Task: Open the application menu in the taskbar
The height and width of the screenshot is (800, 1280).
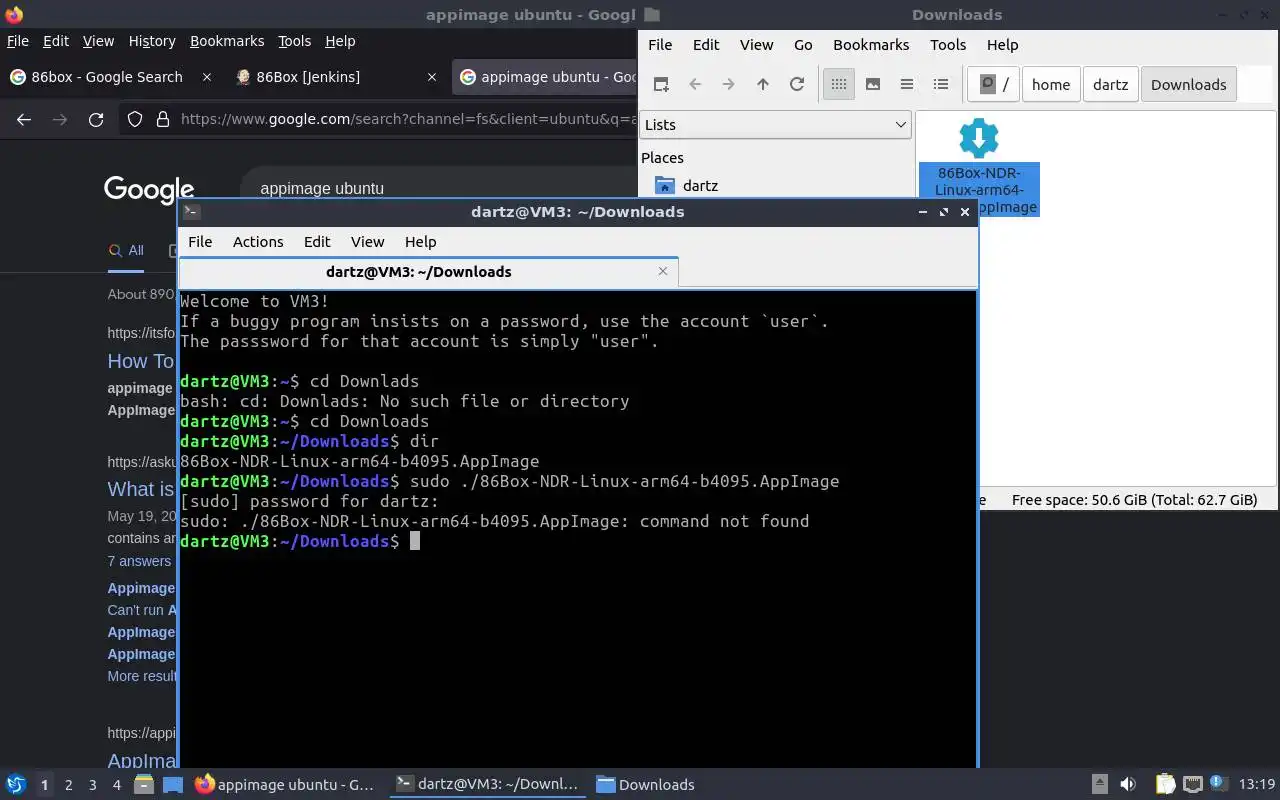Action: (15, 785)
